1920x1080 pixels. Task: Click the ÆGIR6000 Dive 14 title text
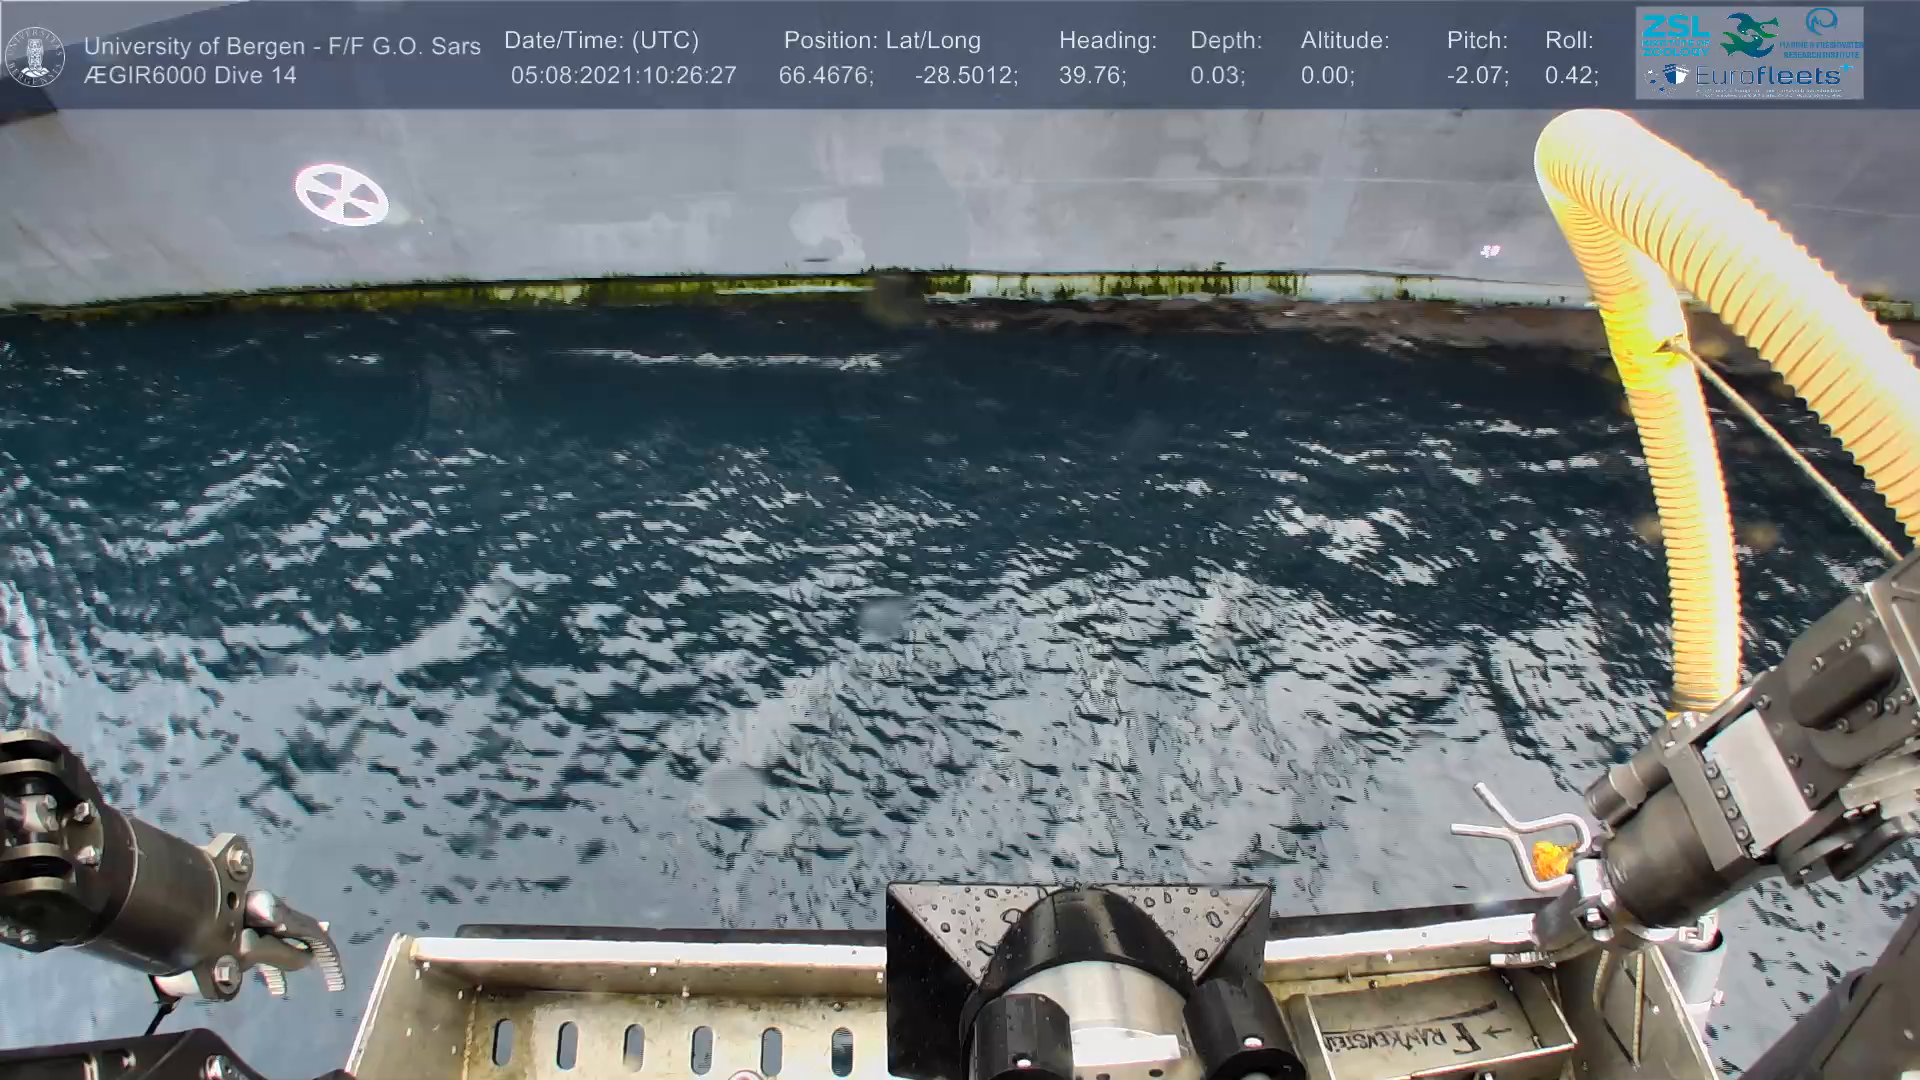[190, 76]
